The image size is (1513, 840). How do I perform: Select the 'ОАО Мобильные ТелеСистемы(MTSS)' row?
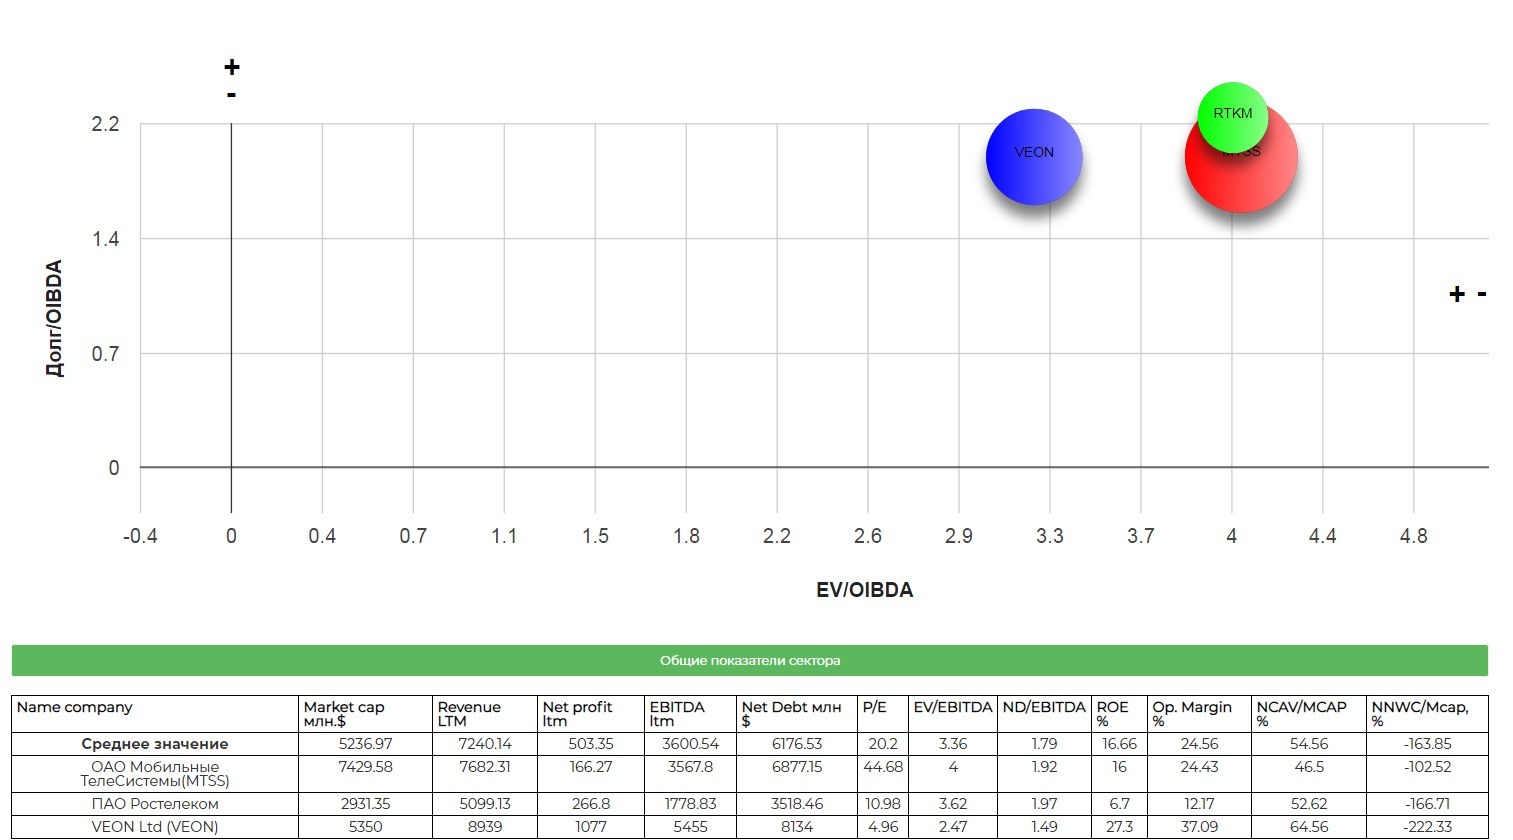point(750,774)
